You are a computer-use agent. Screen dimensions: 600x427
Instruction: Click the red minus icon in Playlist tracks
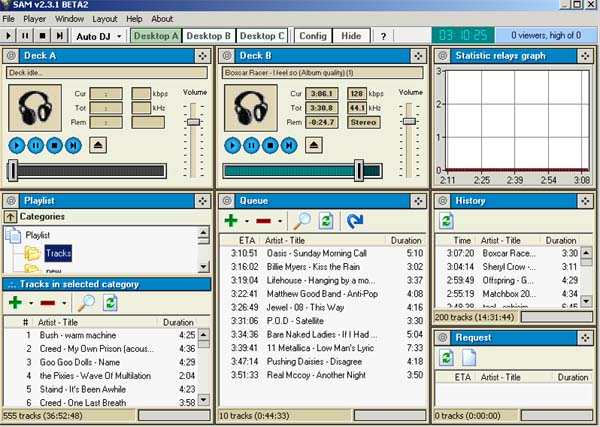pyautogui.click(x=48, y=303)
